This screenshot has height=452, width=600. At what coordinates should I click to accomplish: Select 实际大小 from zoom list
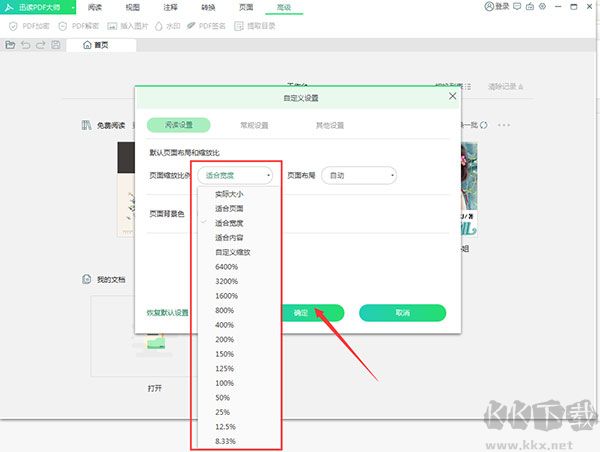point(229,194)
